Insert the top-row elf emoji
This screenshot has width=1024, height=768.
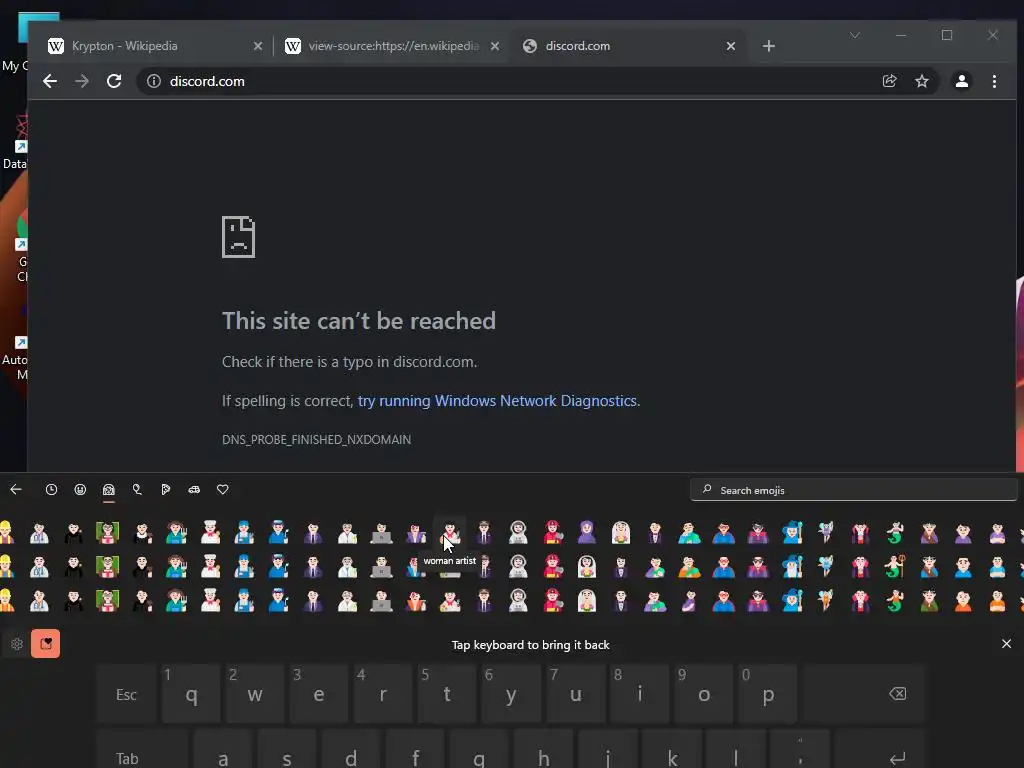(x=929, y=532)
